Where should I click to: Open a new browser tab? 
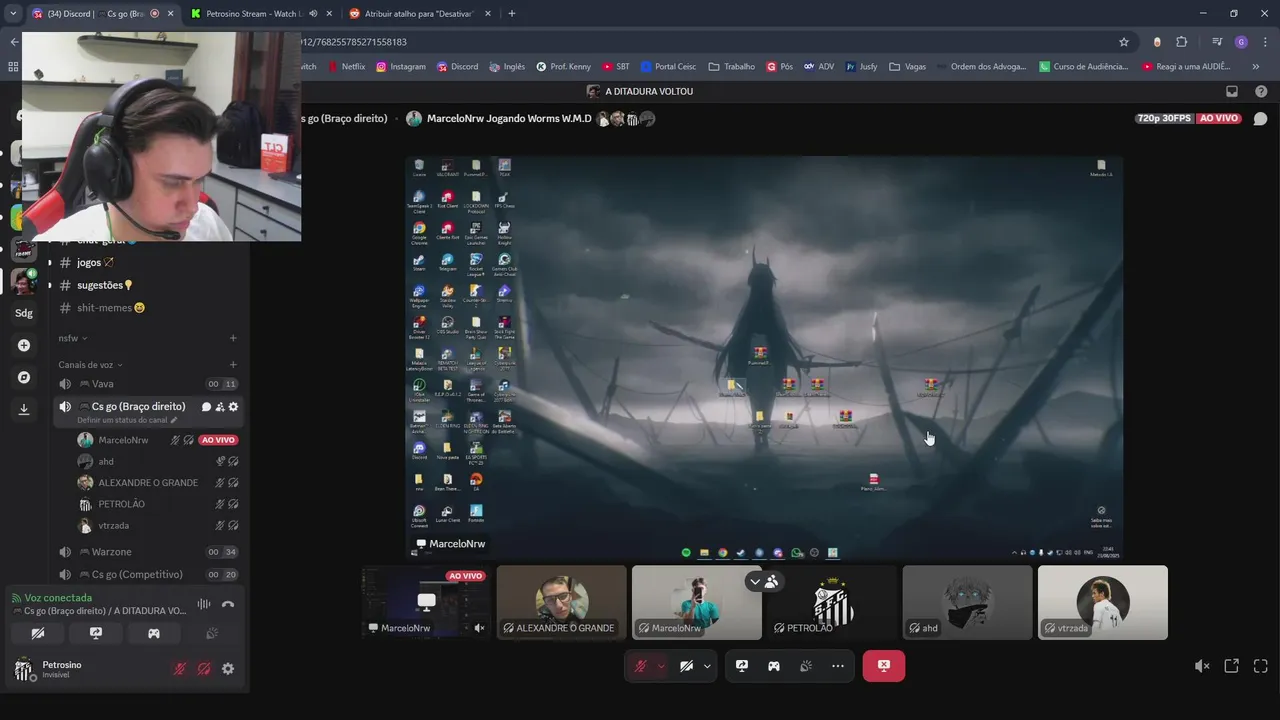point(512,14)
